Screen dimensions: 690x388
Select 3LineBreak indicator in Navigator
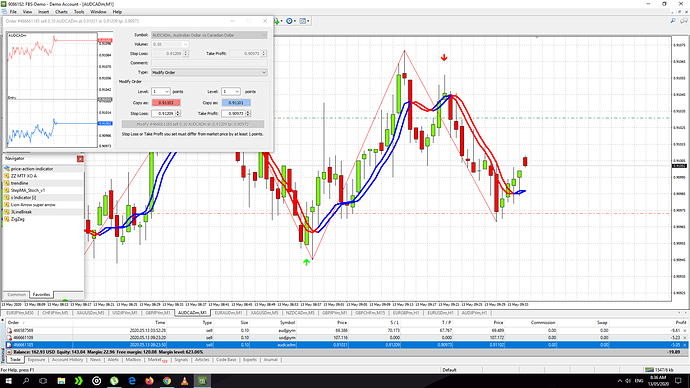coord(21,212)
